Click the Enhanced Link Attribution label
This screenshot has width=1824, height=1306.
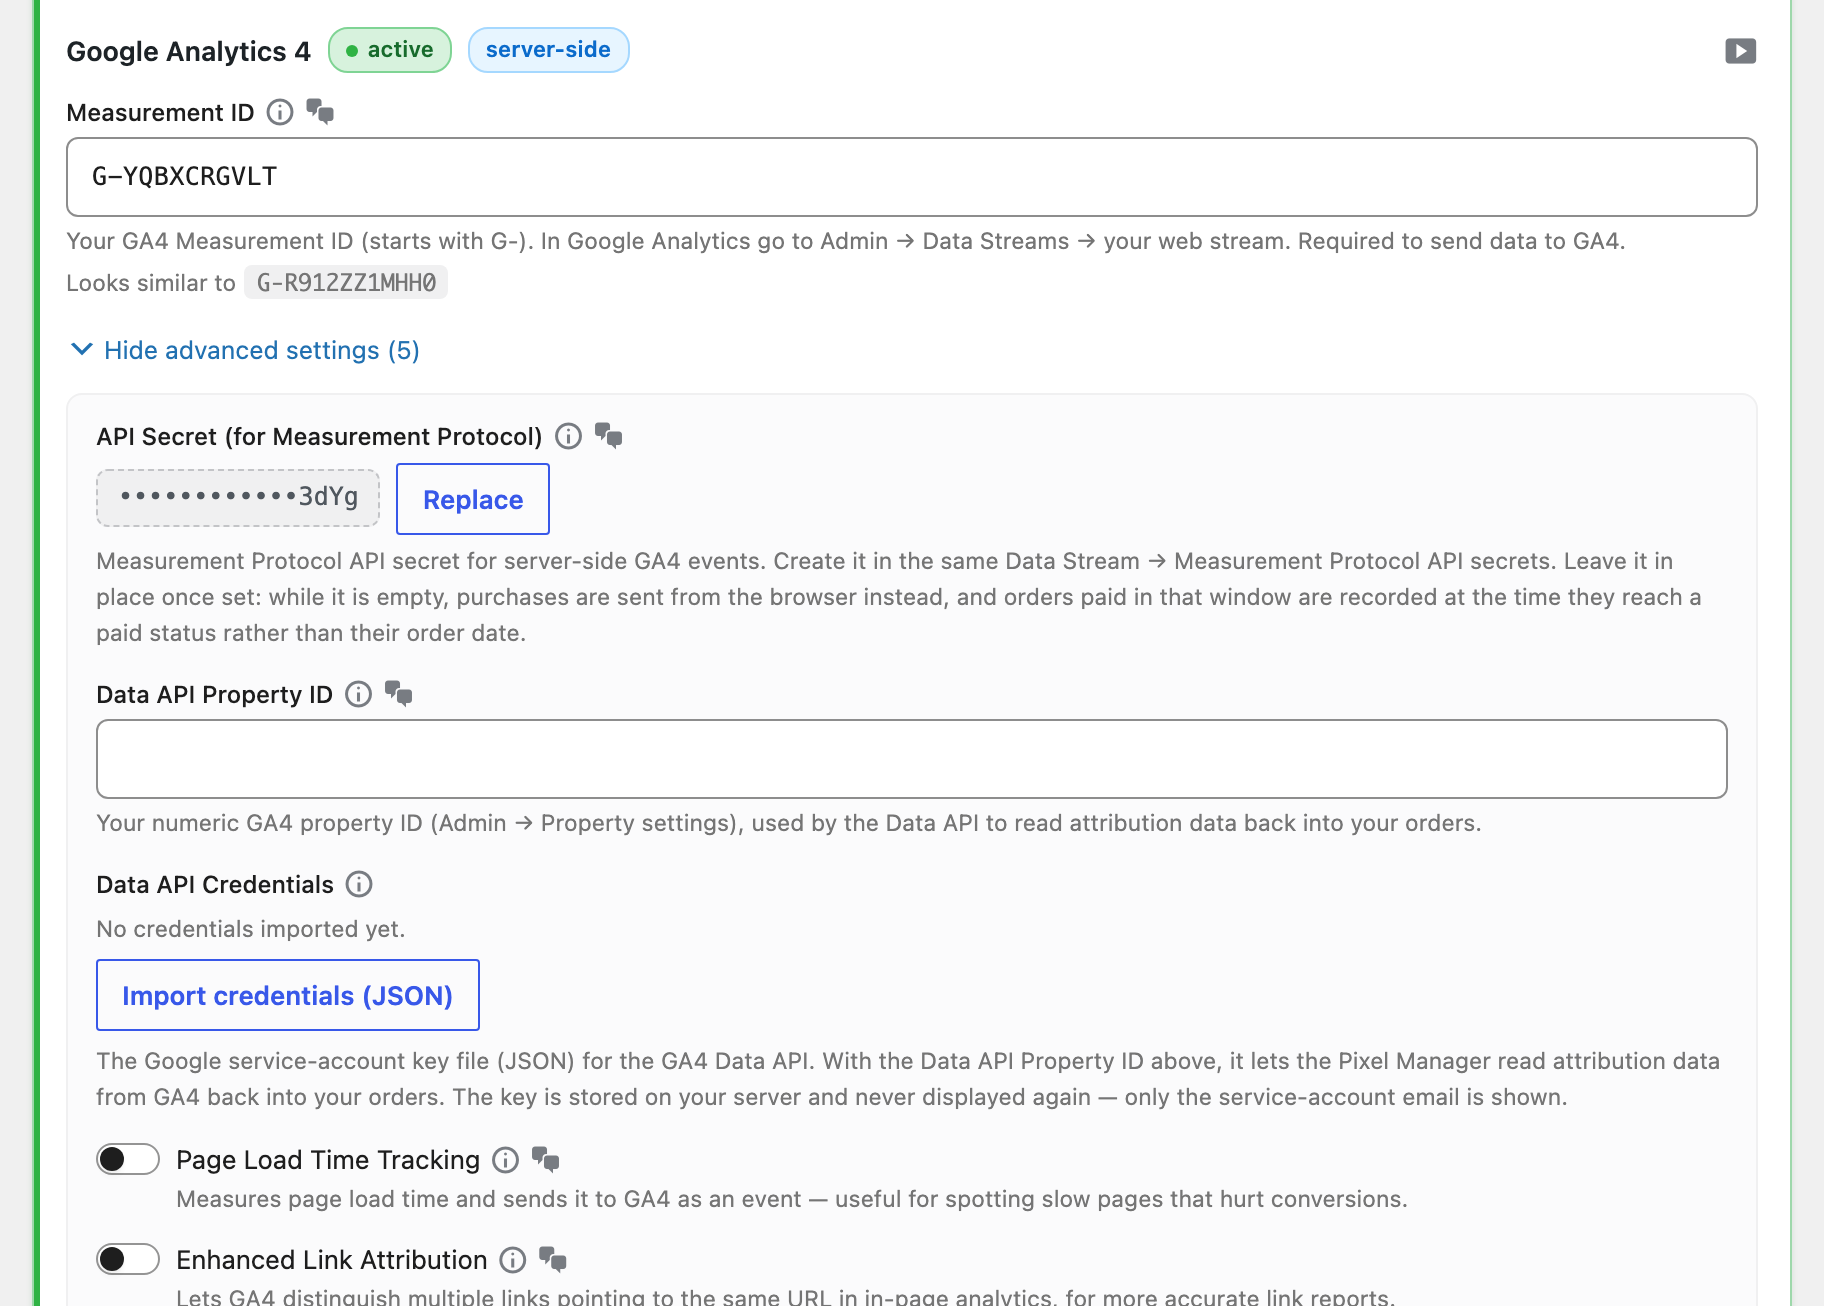pos(332,1260)
